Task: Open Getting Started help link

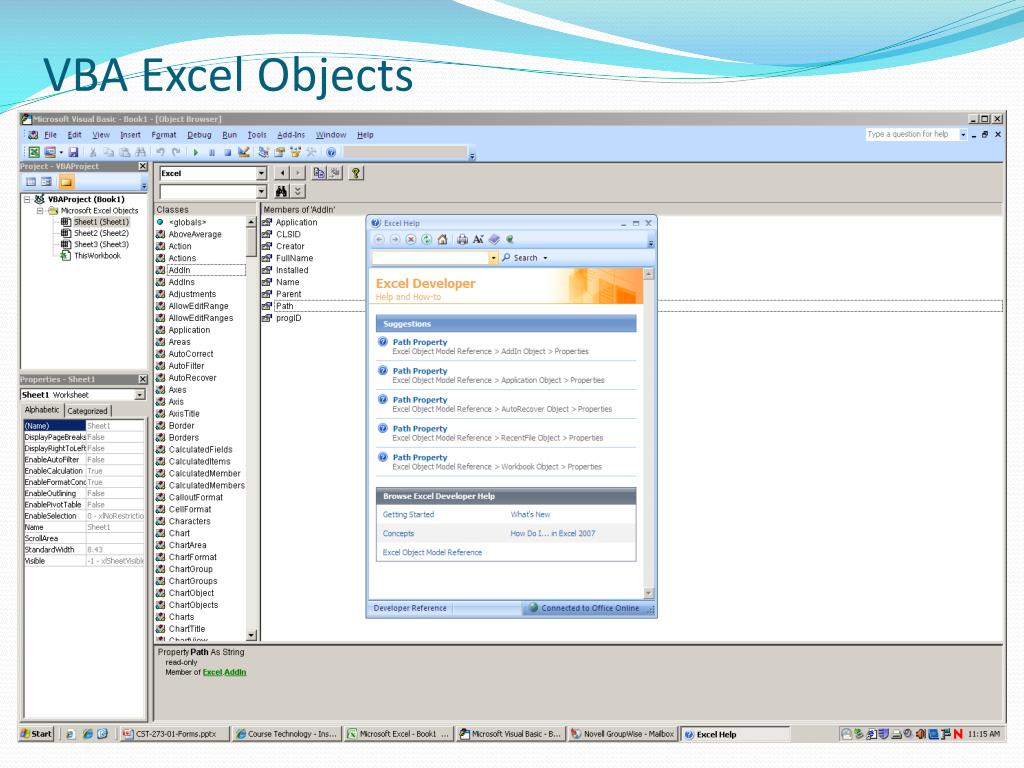Action: point(408,515)
